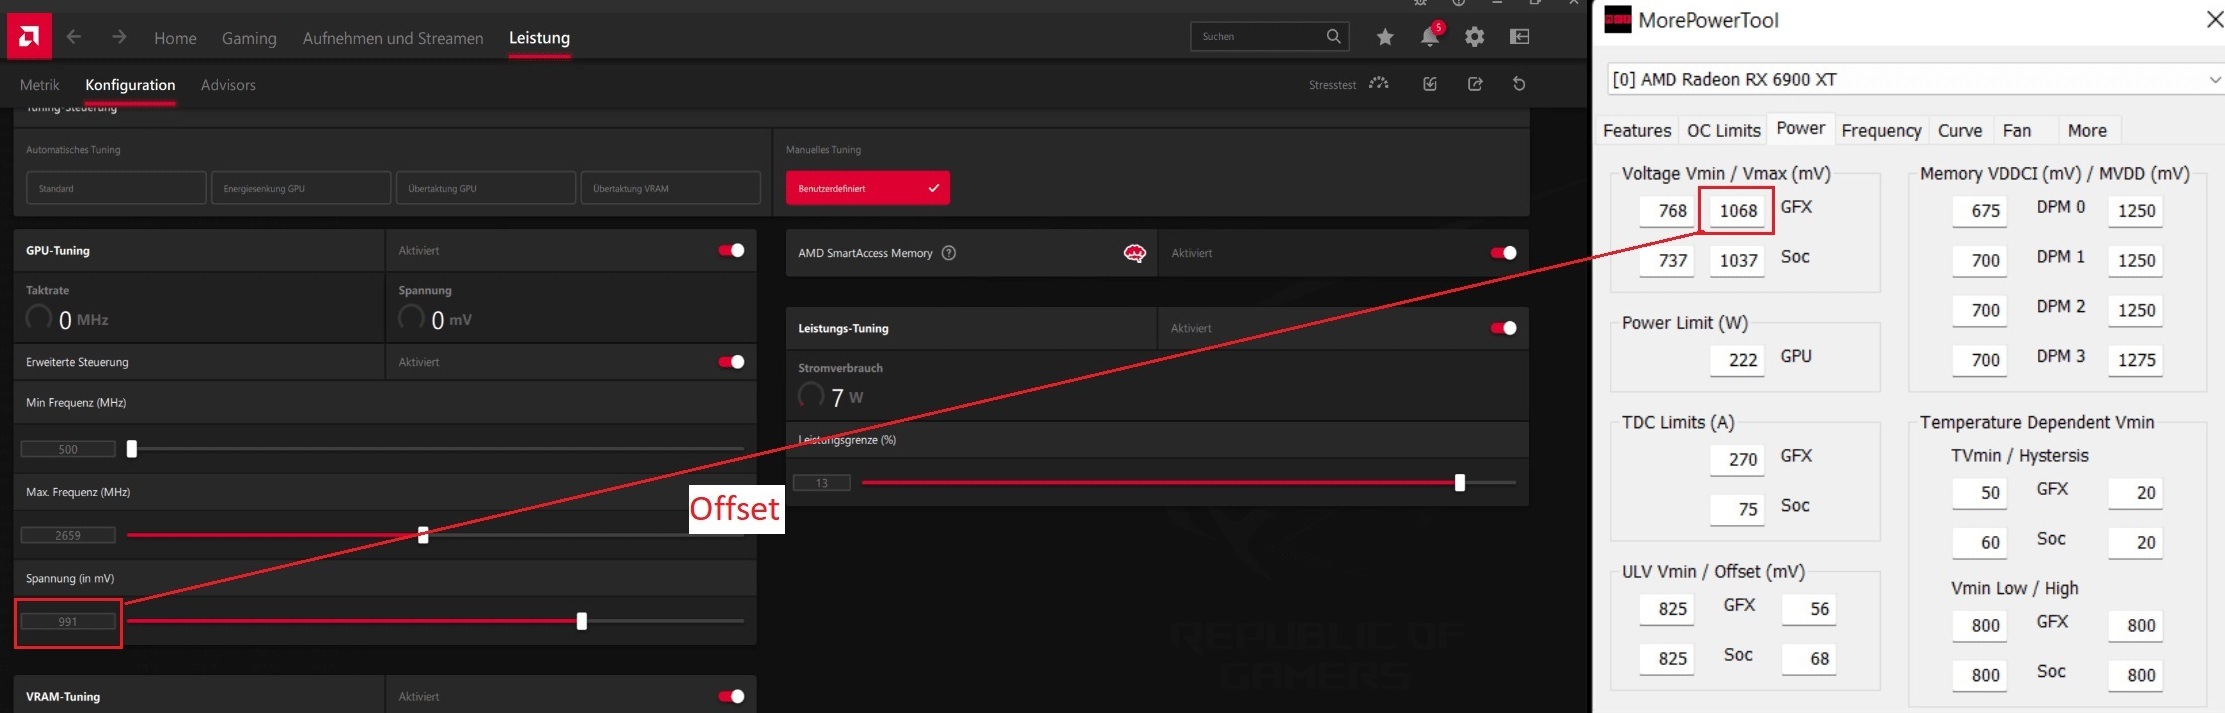The image size is (2225, 713).
Task: Open favorites with the star icon
Action: point(1385,37)
